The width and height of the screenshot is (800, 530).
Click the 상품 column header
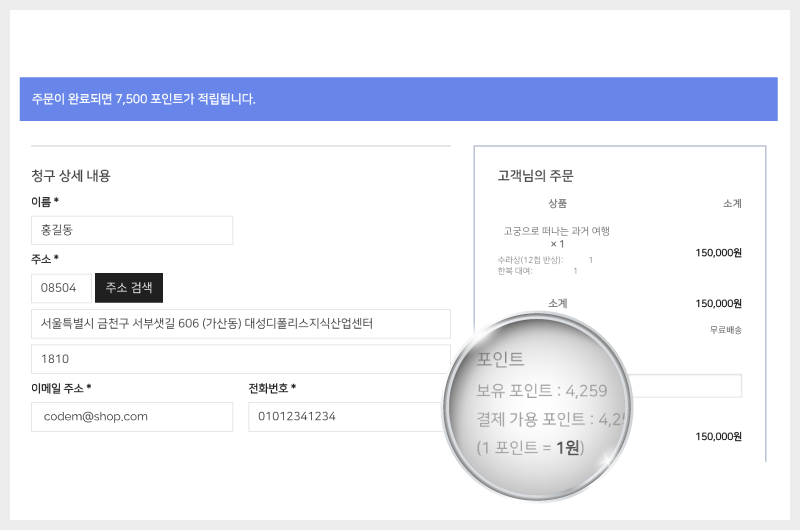pos(557,203)
